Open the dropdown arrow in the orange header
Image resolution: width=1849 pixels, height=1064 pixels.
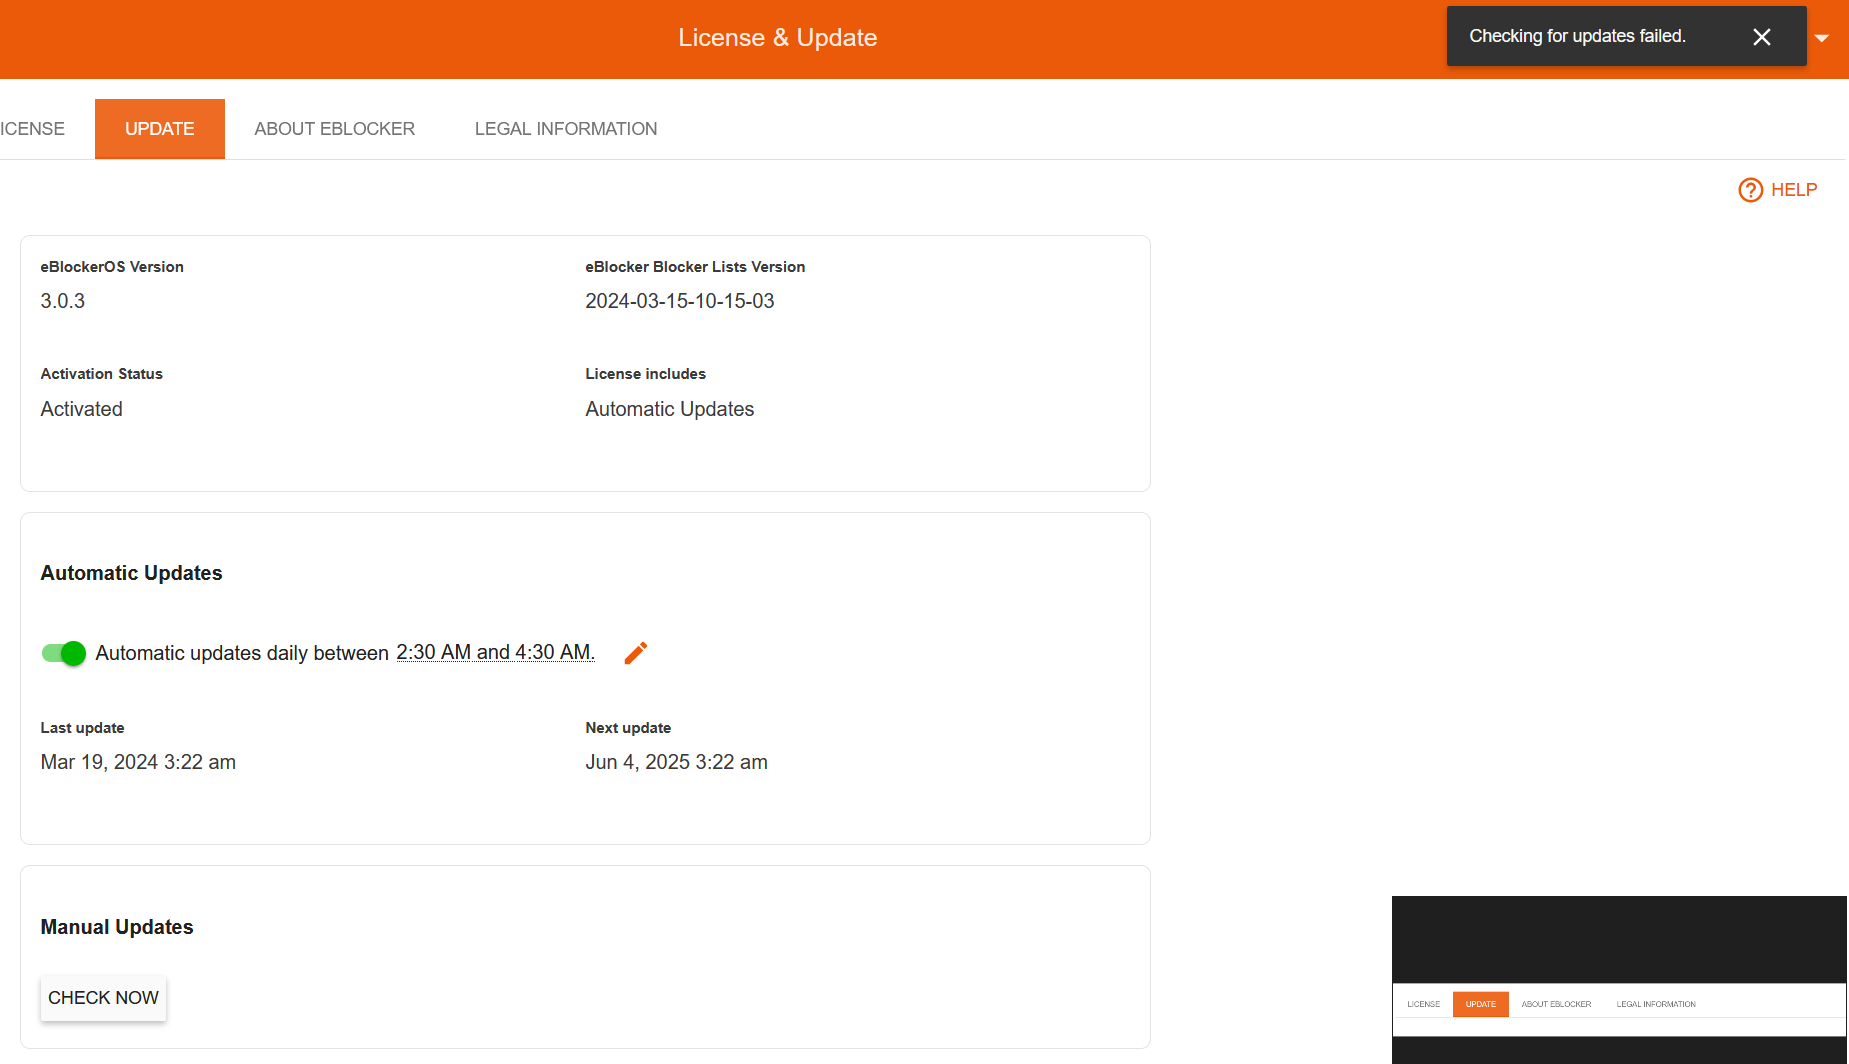(1822, 38)
